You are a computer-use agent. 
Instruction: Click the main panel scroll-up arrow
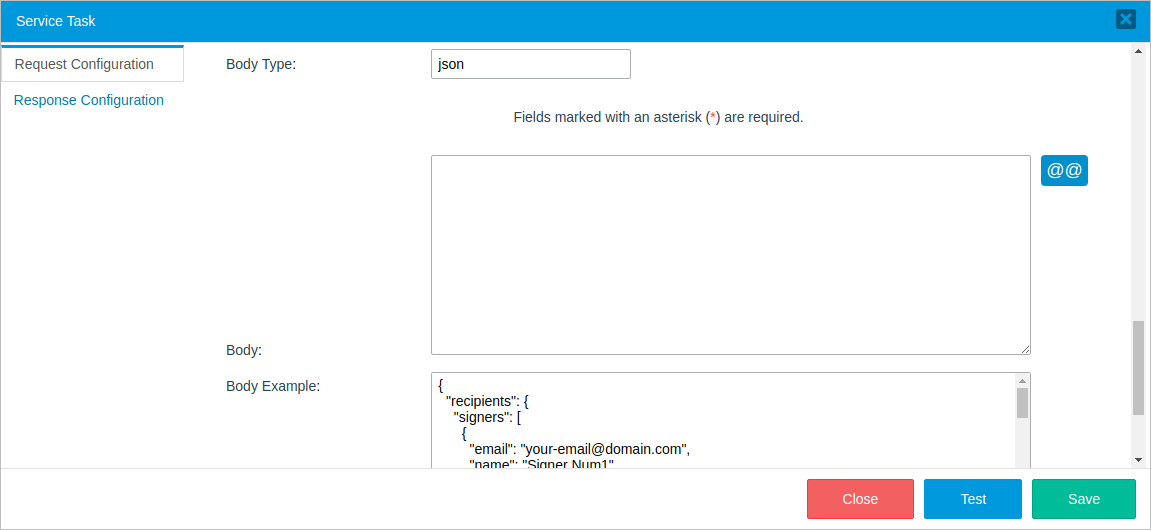[x=1138, y=50]
